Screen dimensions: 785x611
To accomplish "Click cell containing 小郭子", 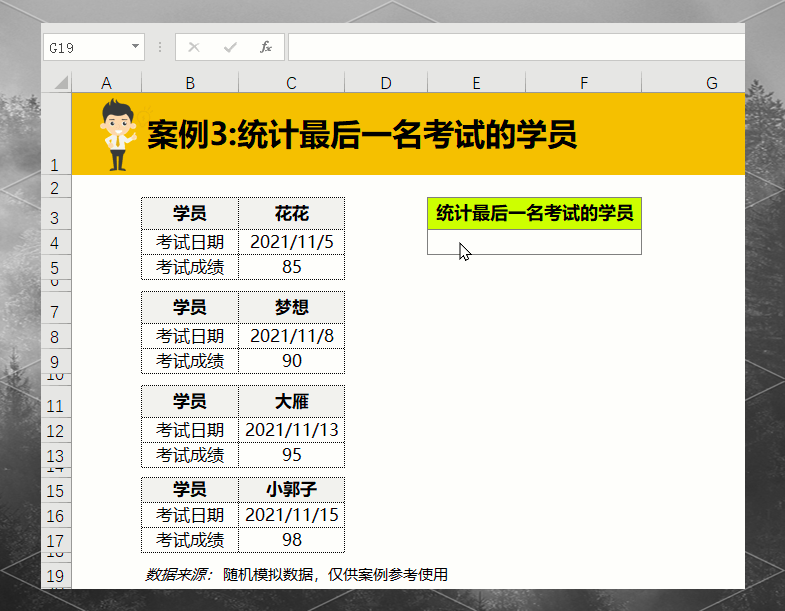I will [291, 490].
